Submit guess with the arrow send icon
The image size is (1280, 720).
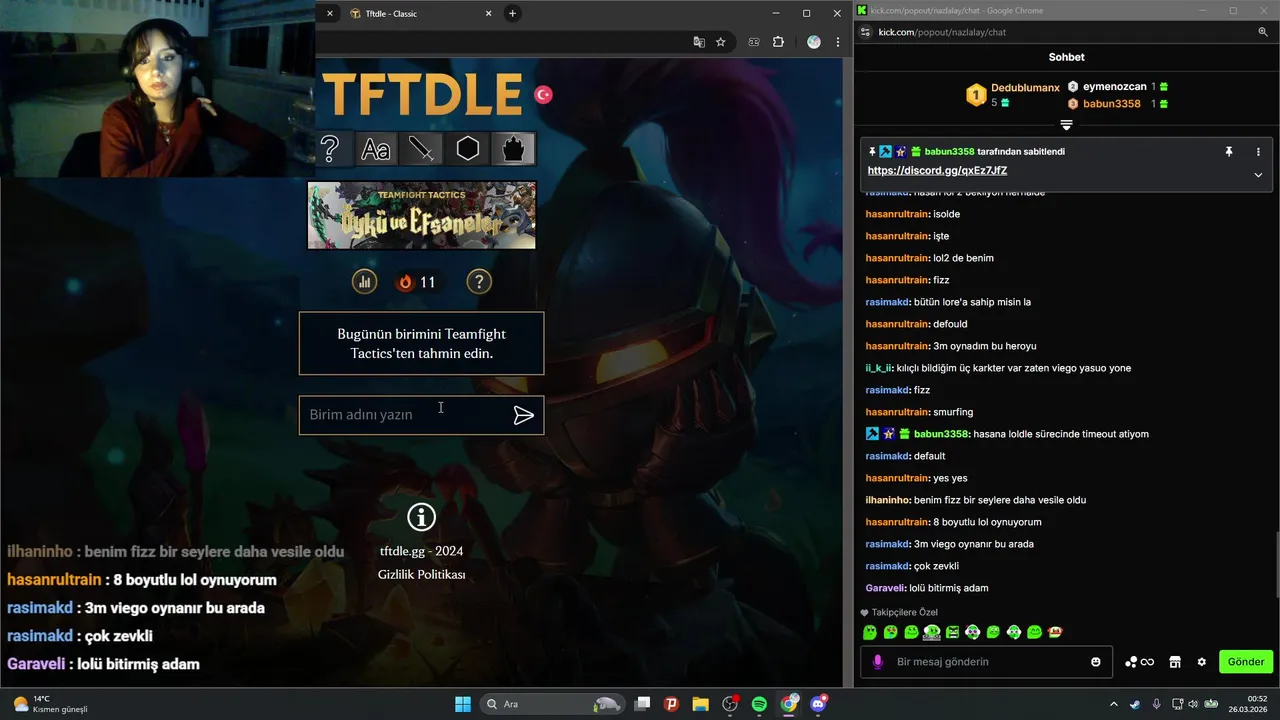pyautogui.click(x=523, y=415)
